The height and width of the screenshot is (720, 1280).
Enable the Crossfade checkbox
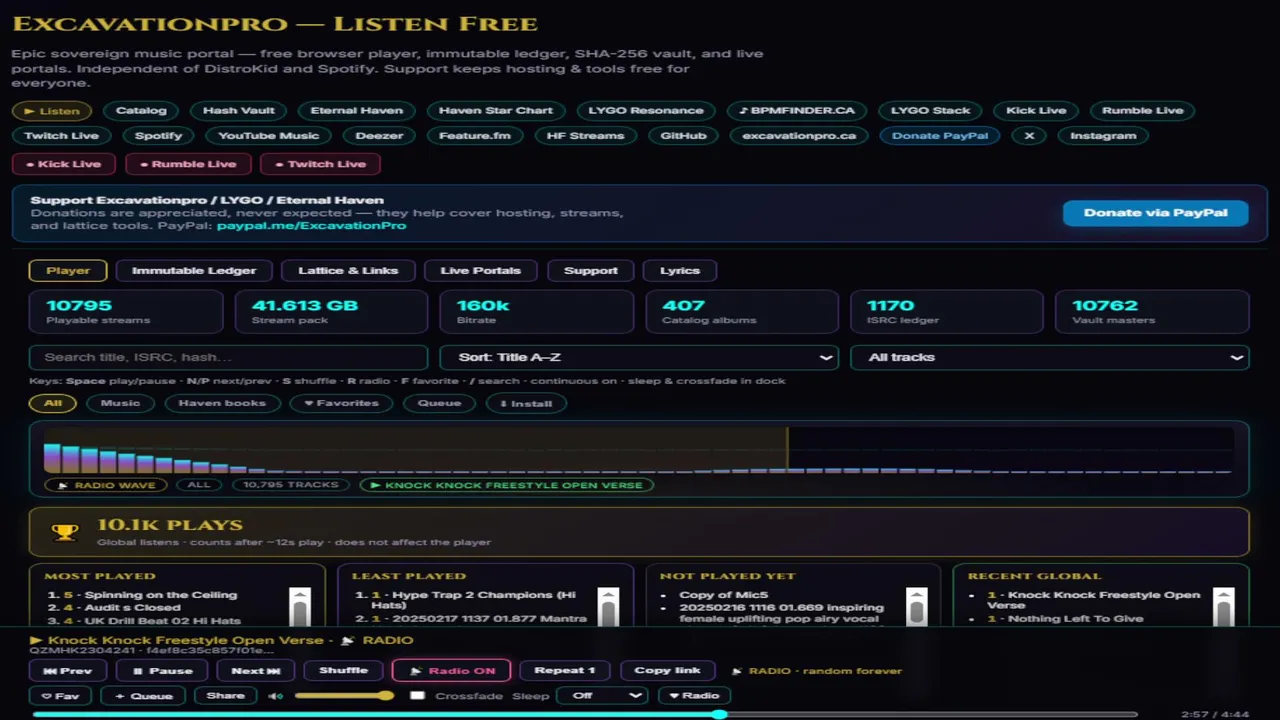tap(418, 696)
